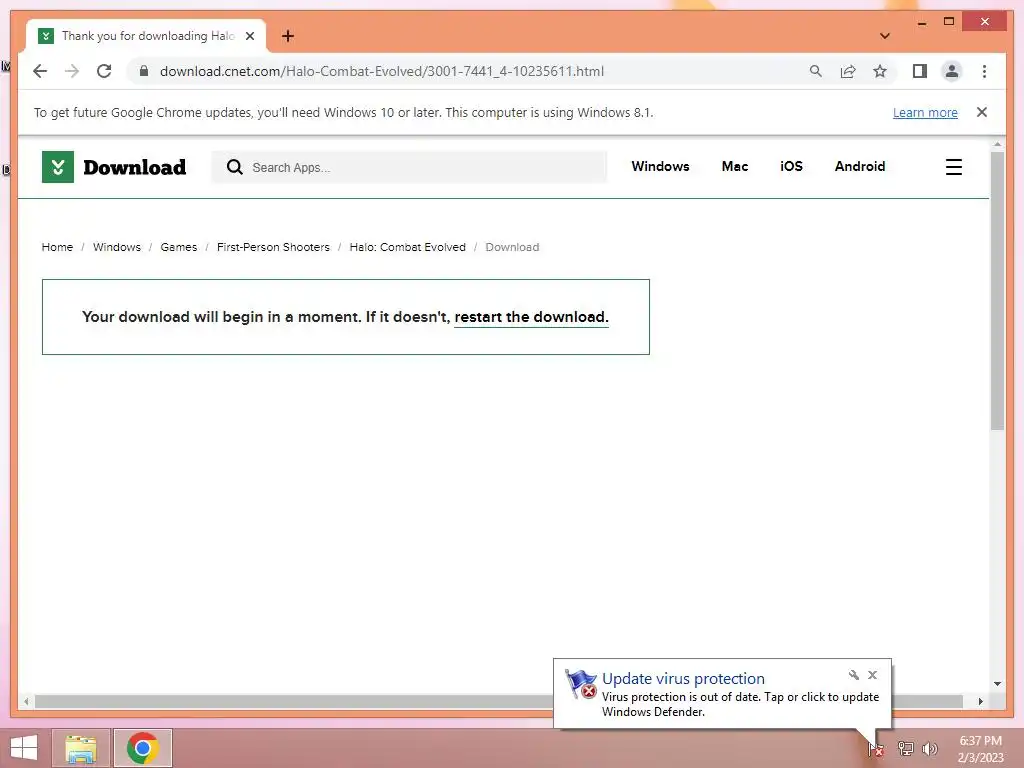Screen dimensions: 1024x768
Task: Open the volume tray icon
Action: [929, 748]
